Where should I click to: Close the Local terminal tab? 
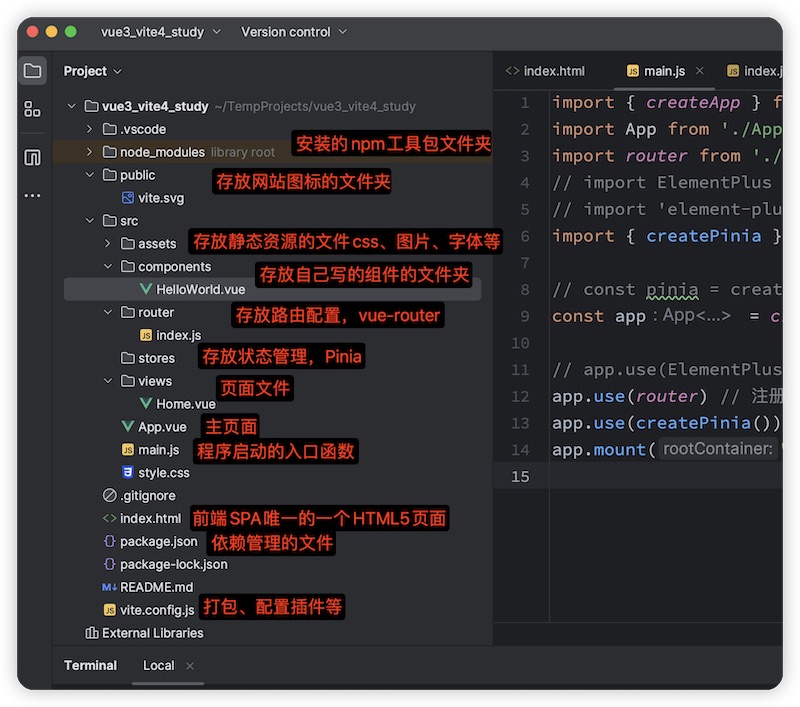190,666
